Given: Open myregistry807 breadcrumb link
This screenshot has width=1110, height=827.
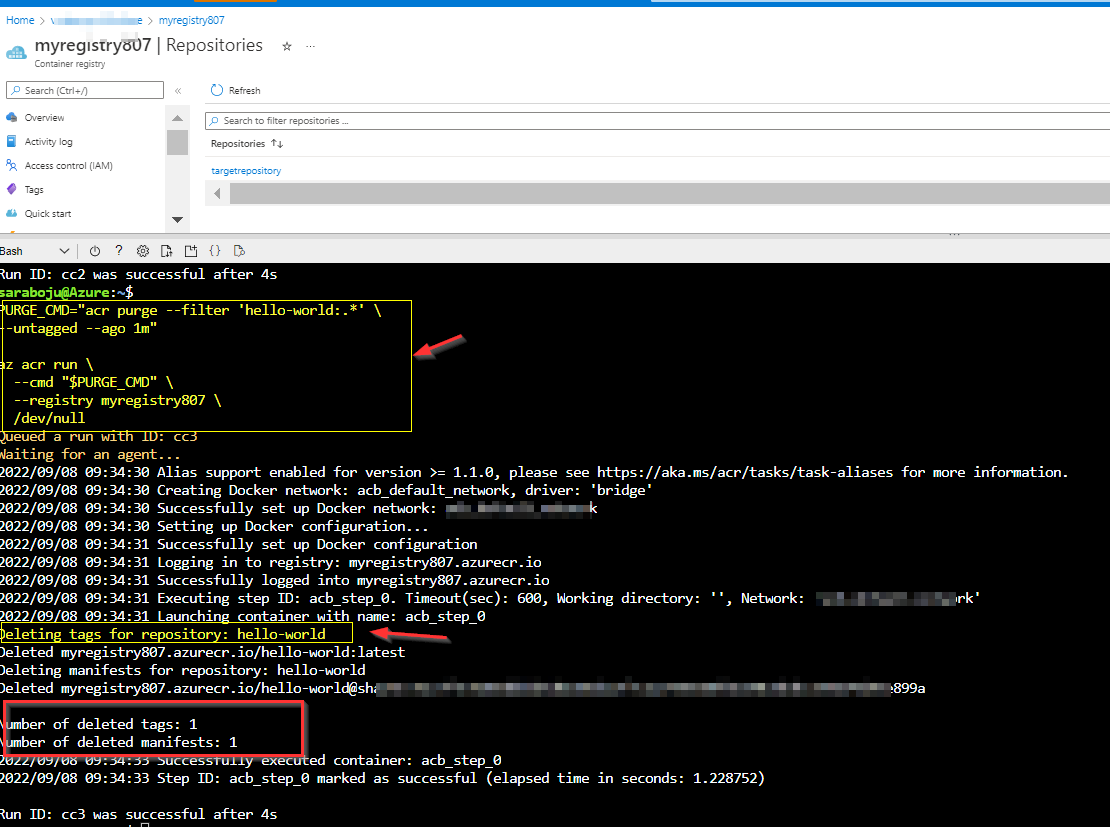Looking at the screenshot, I should 191,21.
